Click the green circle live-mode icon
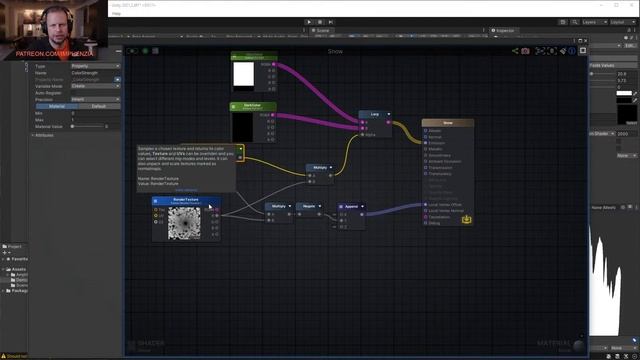The width and height of the screenshot is (640, 360). [145, 51]
